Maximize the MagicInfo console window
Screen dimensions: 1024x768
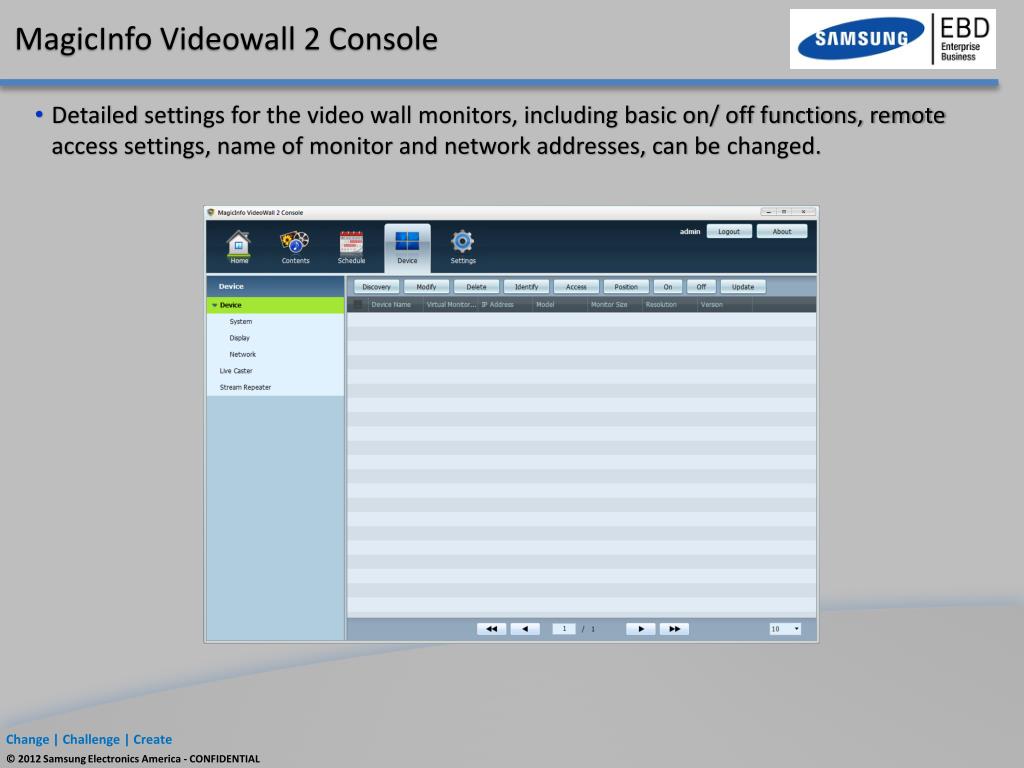tap(784, 212)
